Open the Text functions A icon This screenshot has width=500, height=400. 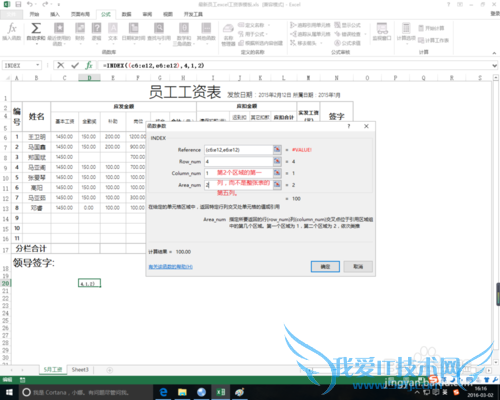tap(113, 32)
